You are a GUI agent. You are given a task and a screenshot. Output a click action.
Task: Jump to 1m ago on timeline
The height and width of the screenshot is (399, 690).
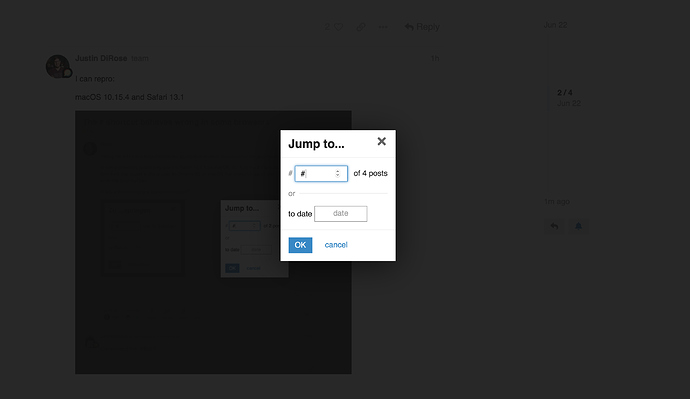557,201
